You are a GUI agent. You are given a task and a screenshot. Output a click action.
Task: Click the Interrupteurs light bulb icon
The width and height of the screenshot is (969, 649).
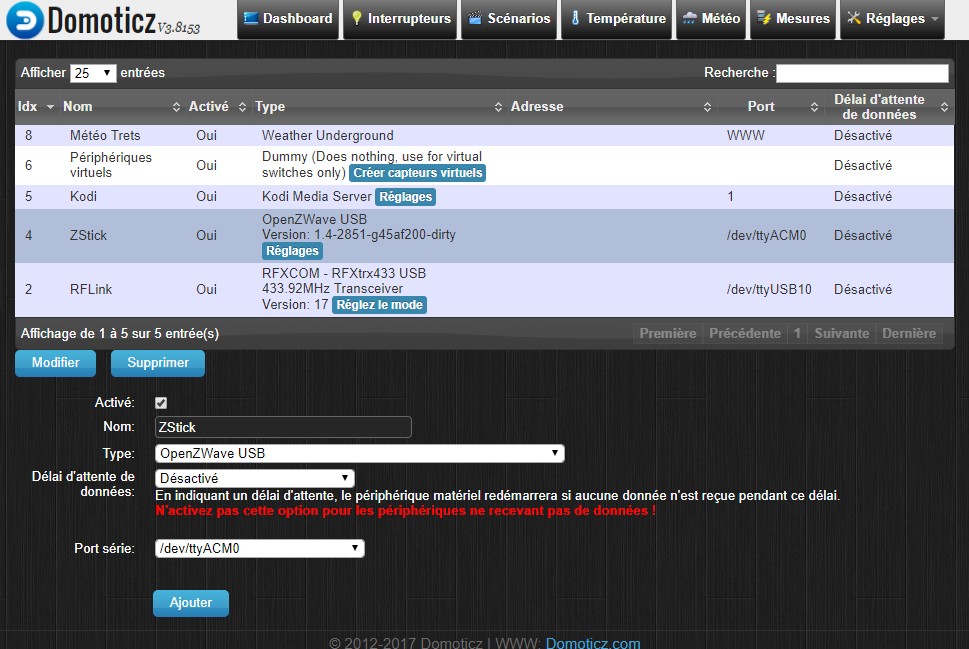(357, 19)
